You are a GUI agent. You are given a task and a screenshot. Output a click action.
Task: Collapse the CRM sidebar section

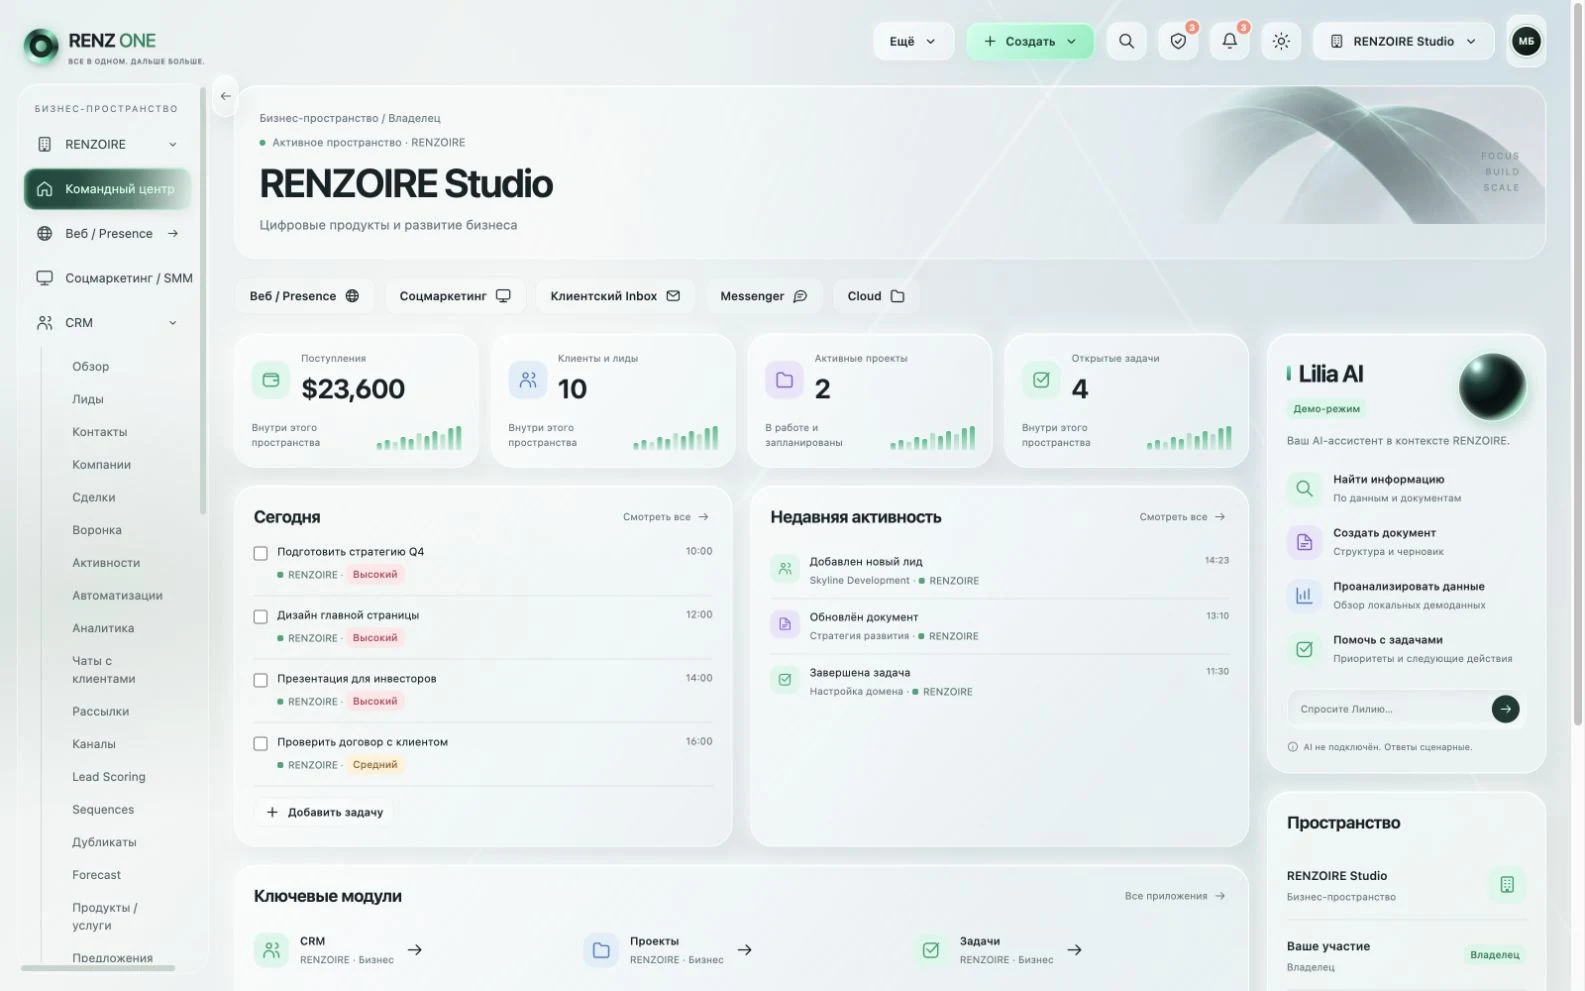[x=108, y=323]
